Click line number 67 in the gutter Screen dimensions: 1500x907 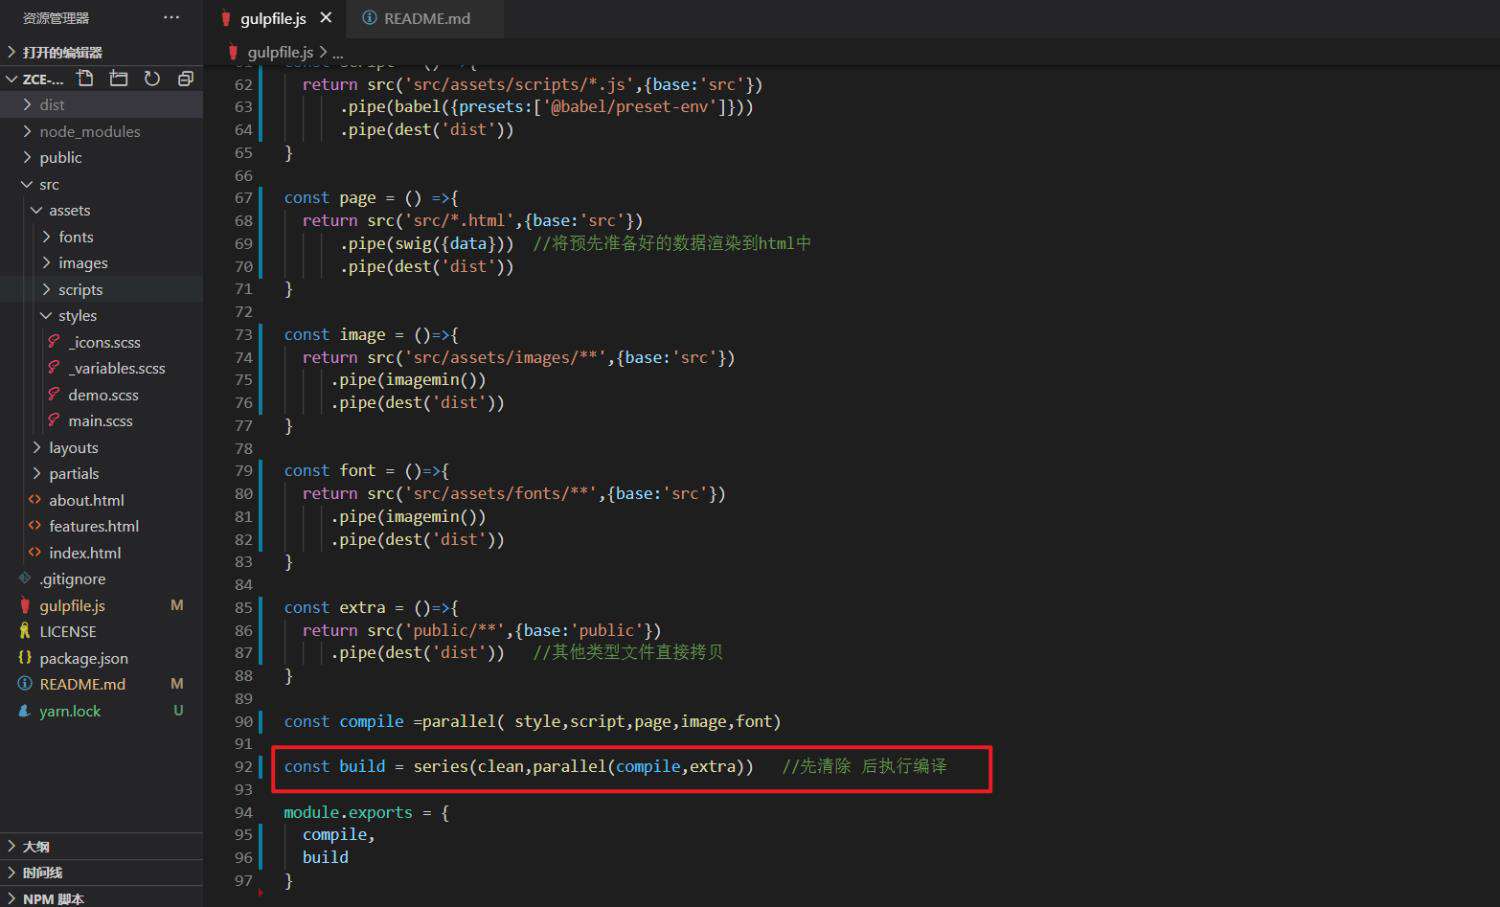click(243, 198)
